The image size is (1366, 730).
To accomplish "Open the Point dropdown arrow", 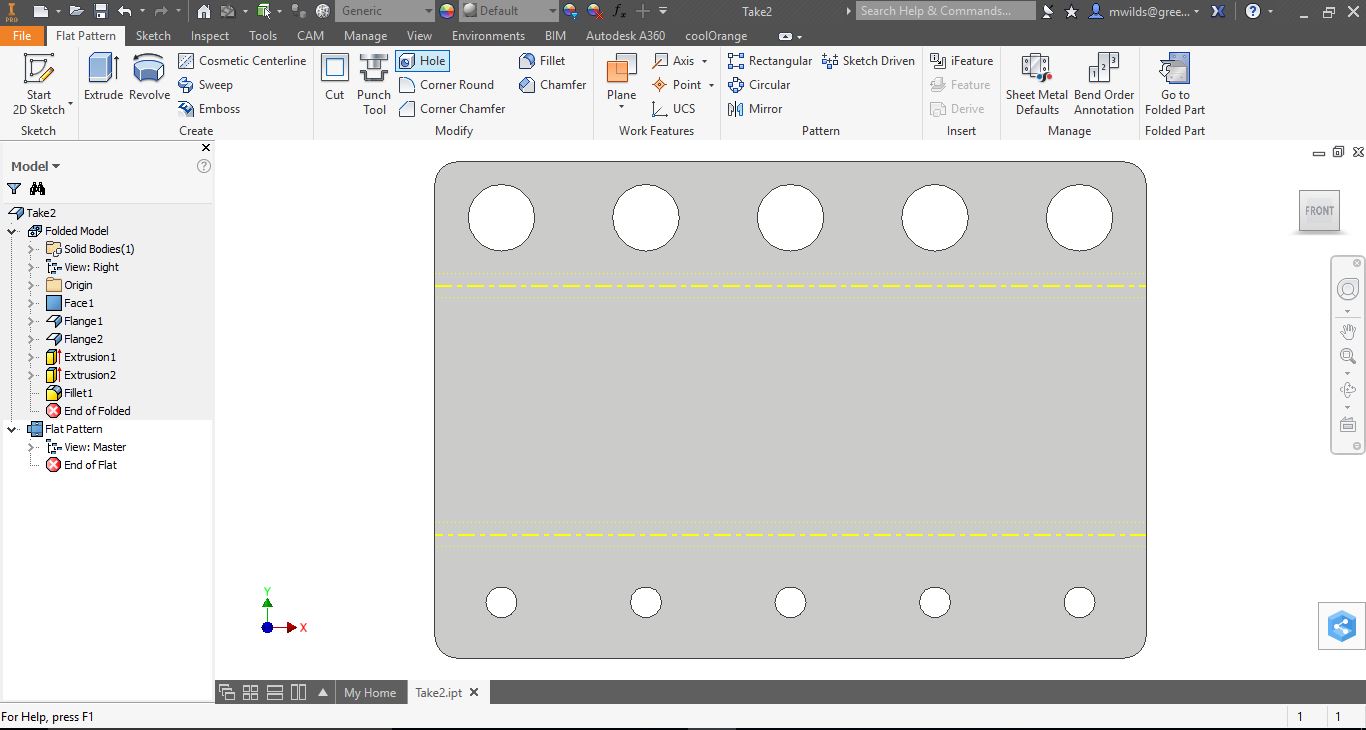I will [710, 85].
